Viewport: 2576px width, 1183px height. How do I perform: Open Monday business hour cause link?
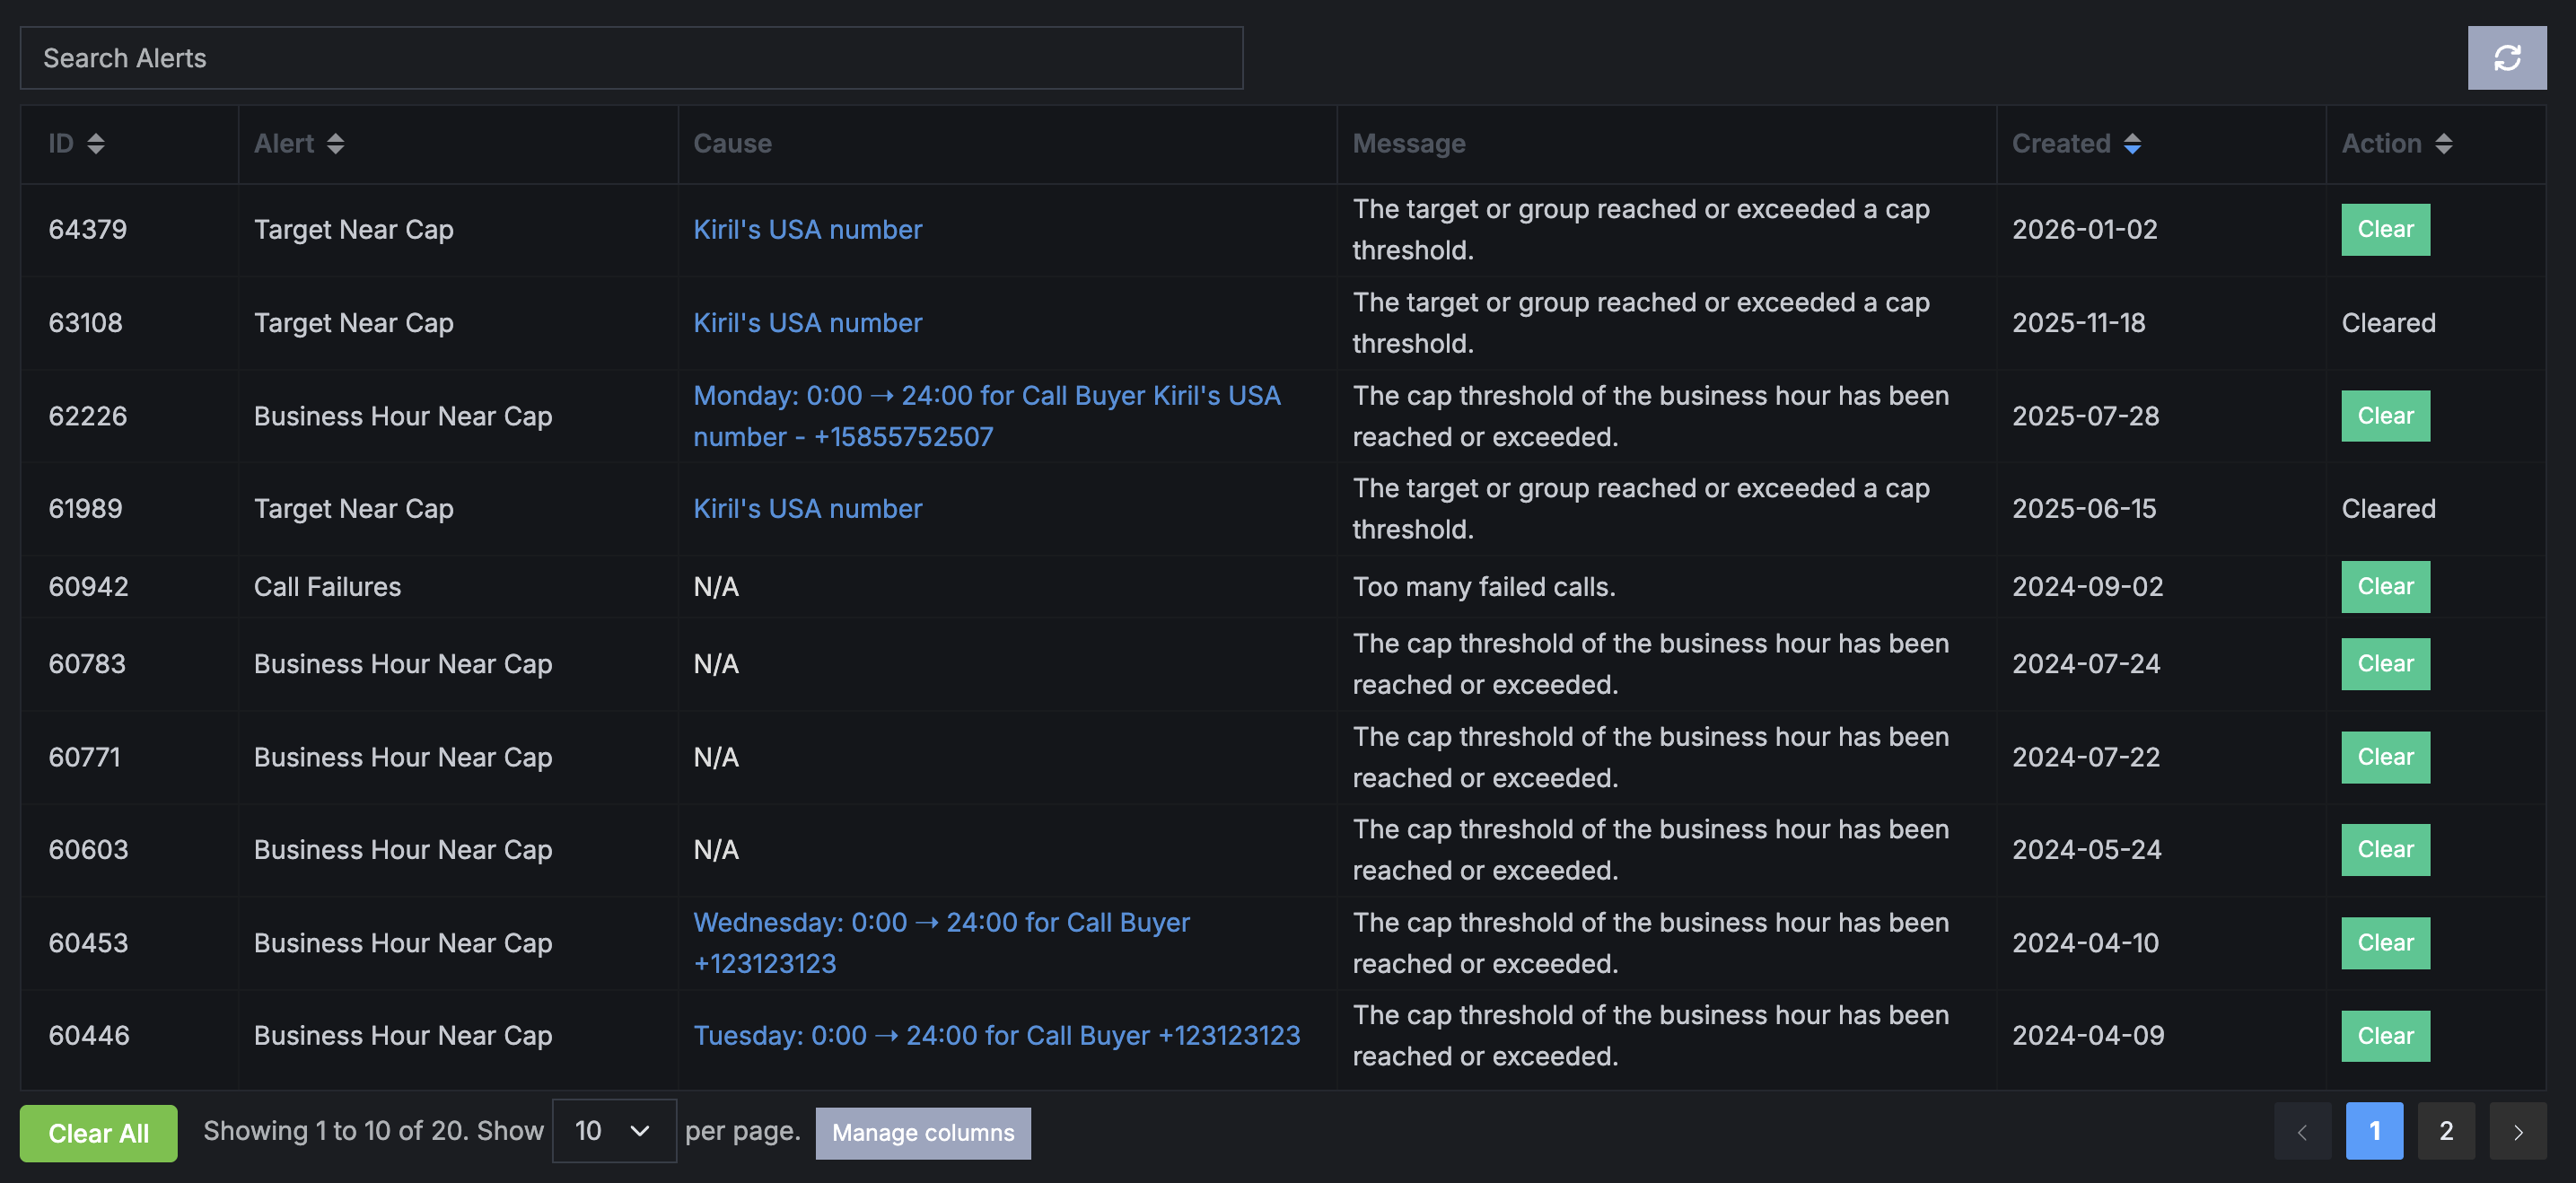click(x=987, y=416)
